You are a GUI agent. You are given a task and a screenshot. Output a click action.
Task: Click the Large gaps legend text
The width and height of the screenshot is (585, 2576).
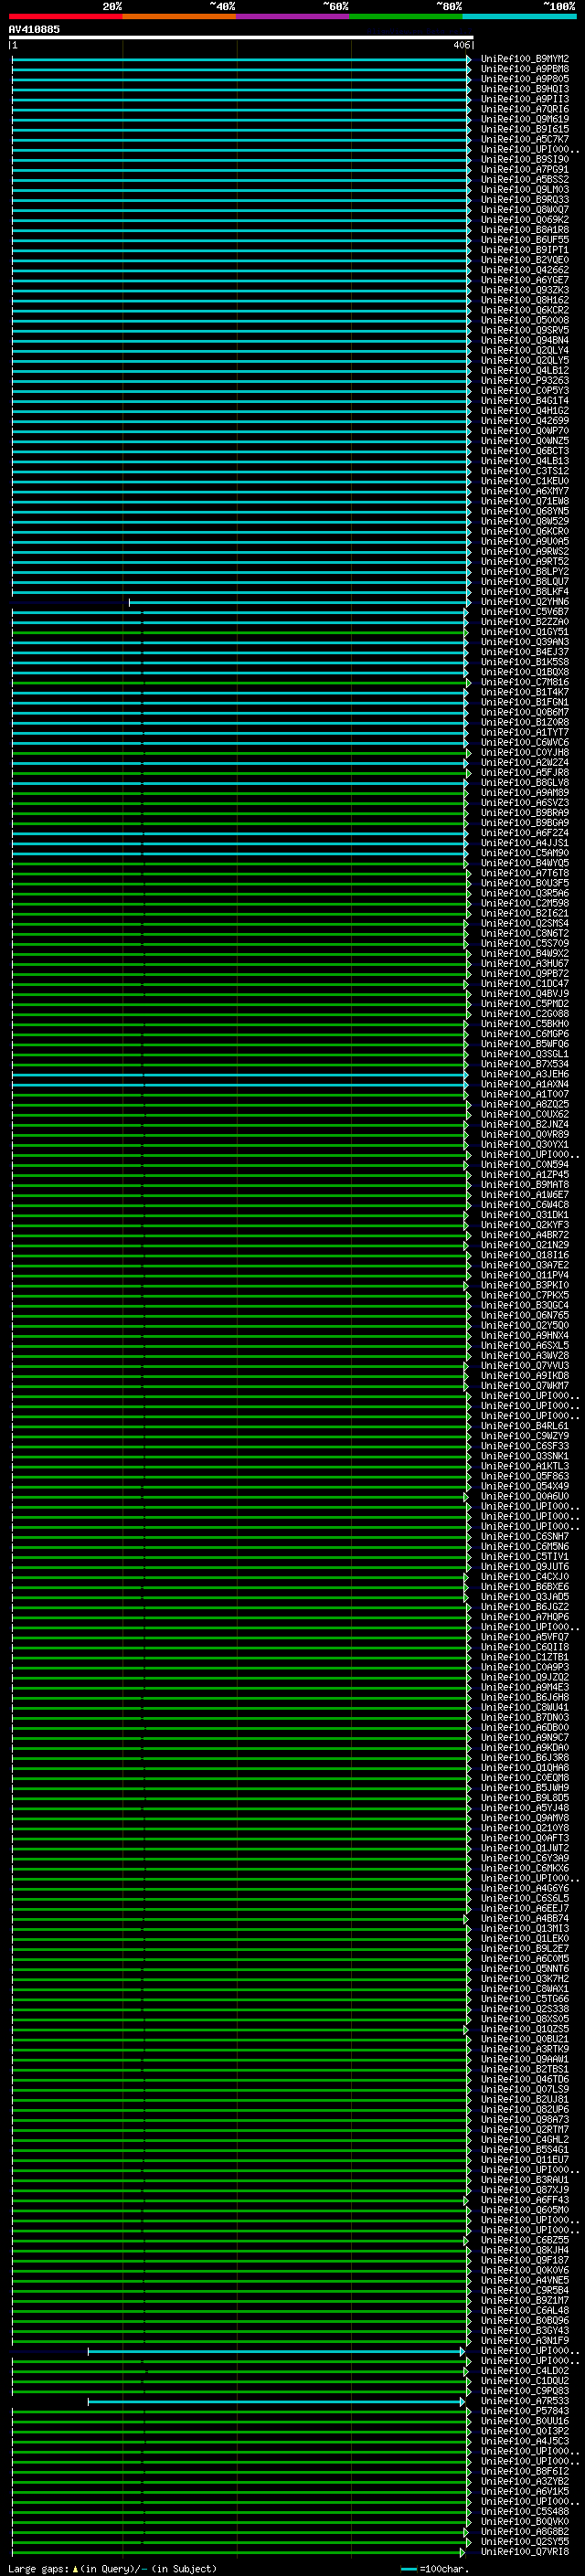pyautogui.click(x=112, y=2569)
